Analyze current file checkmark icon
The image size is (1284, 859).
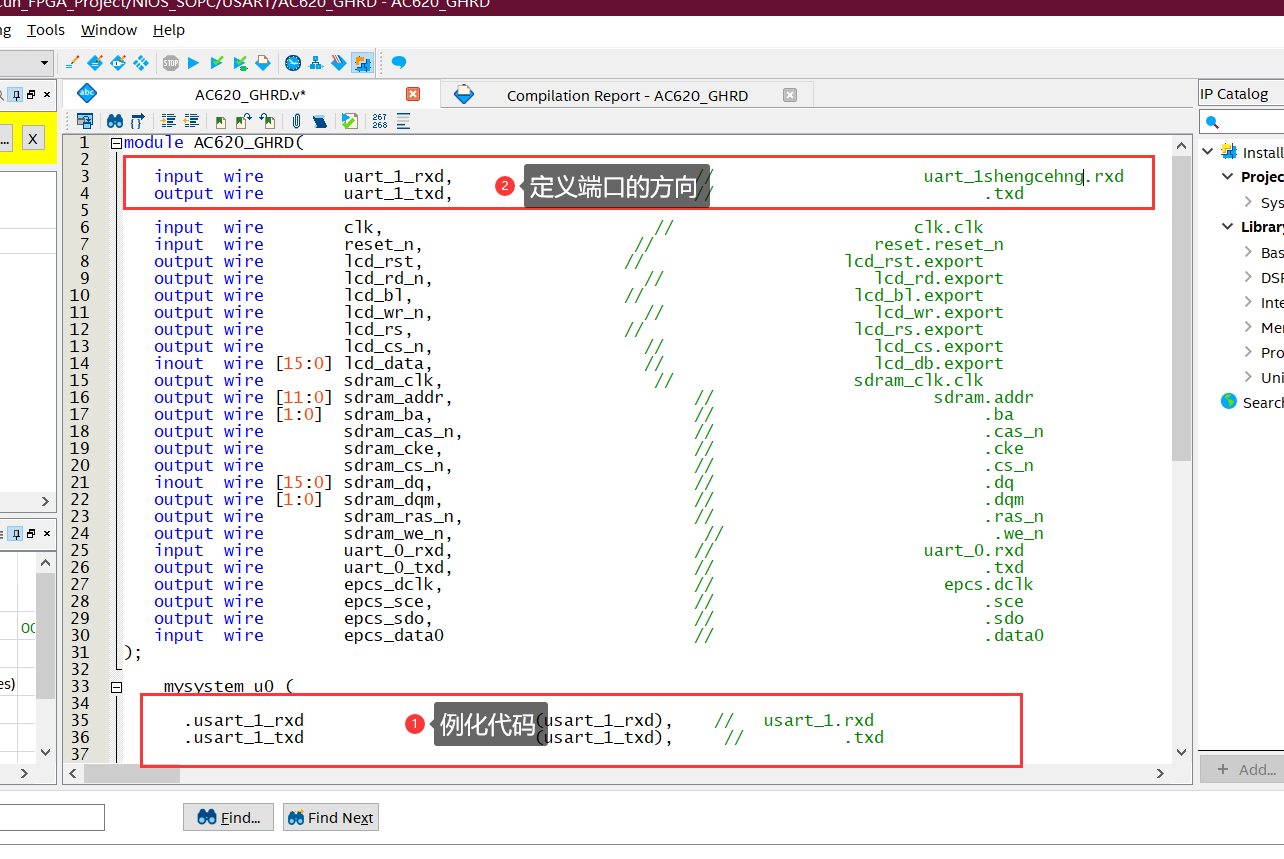349,121
